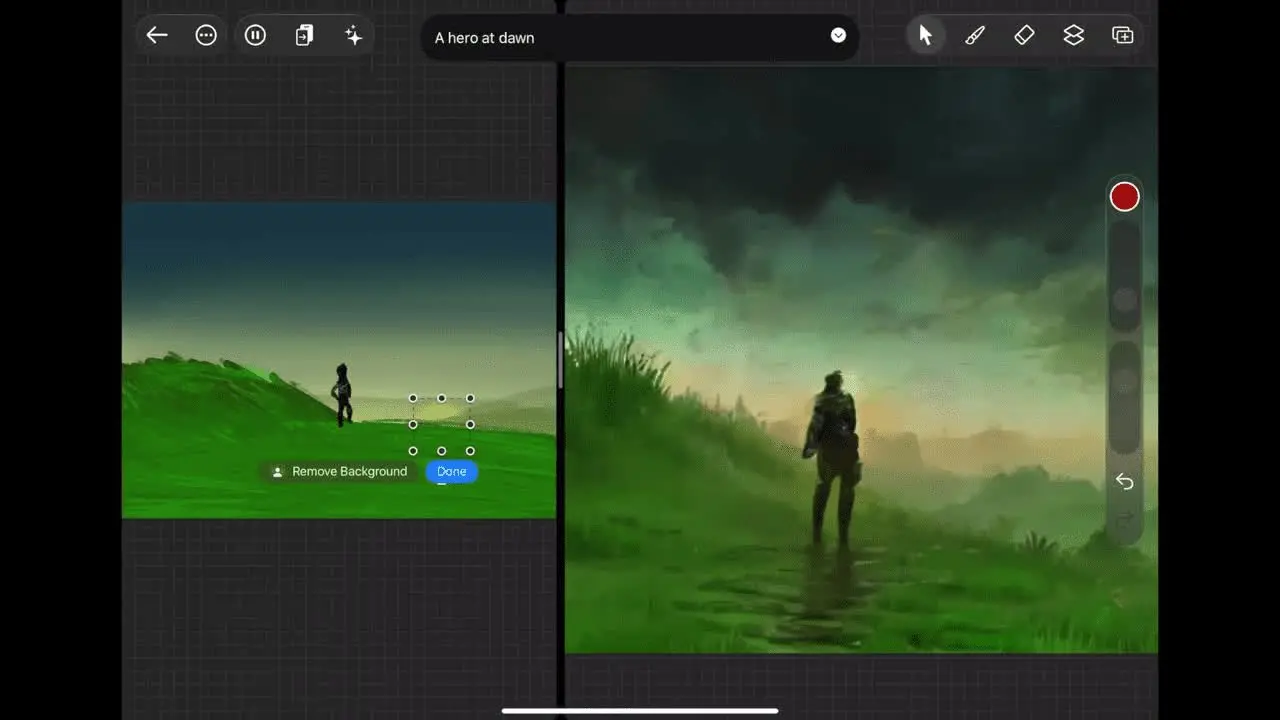This screenshot has width=1280, height=720.
Task: Click the sparkle AI enhance icon
Action: point(353,36)
